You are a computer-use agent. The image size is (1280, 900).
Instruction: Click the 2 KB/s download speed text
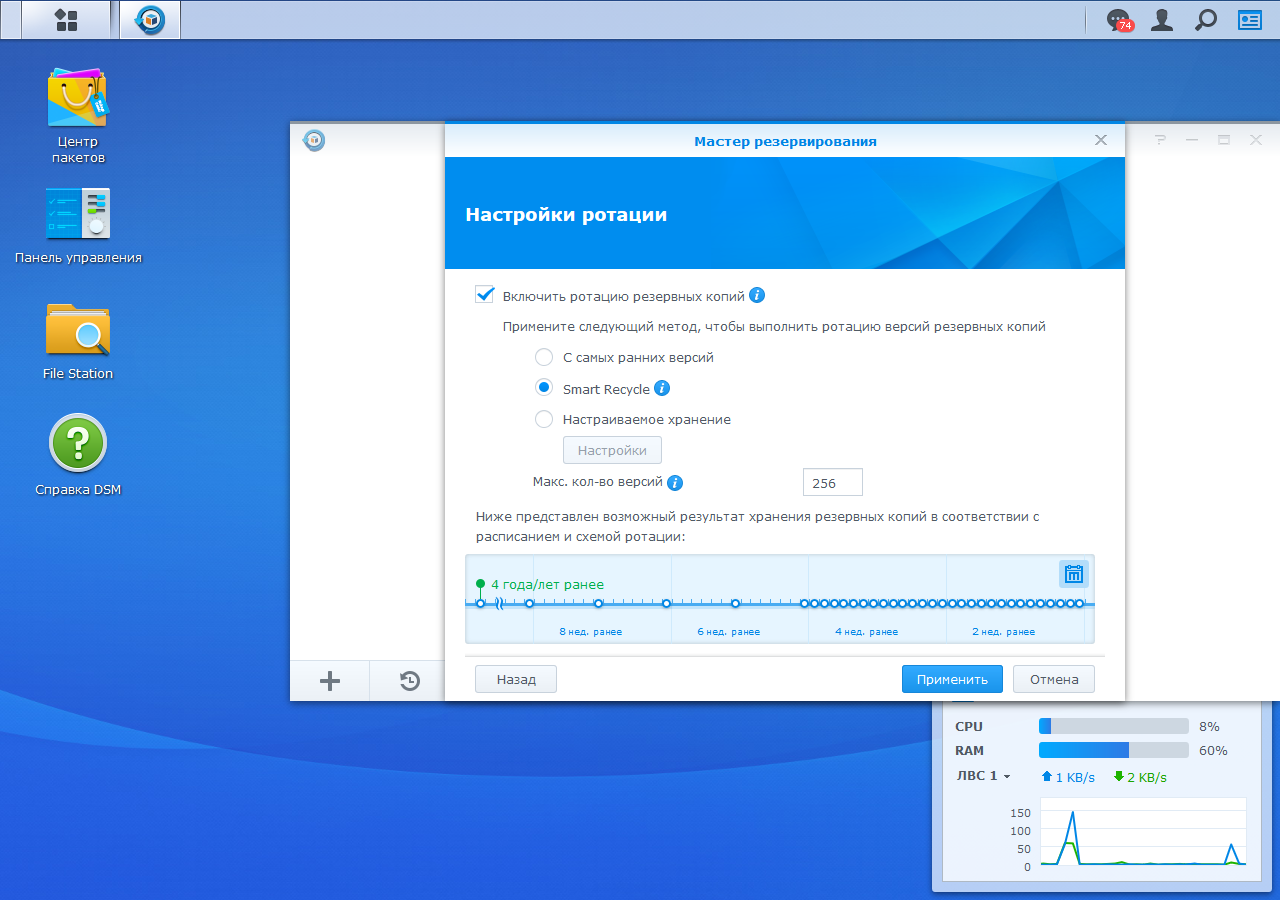click(1147, 777)
